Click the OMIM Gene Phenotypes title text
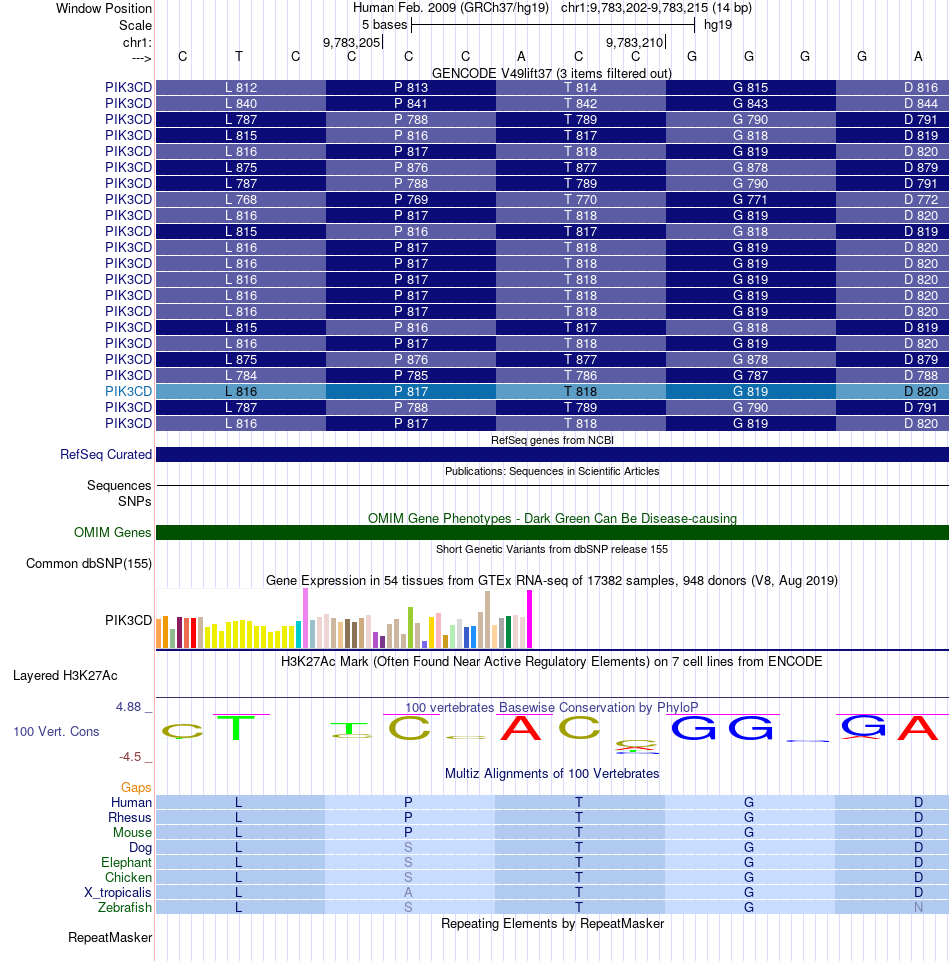The height and width of the screenshot is (961, 950). (552, 518)
